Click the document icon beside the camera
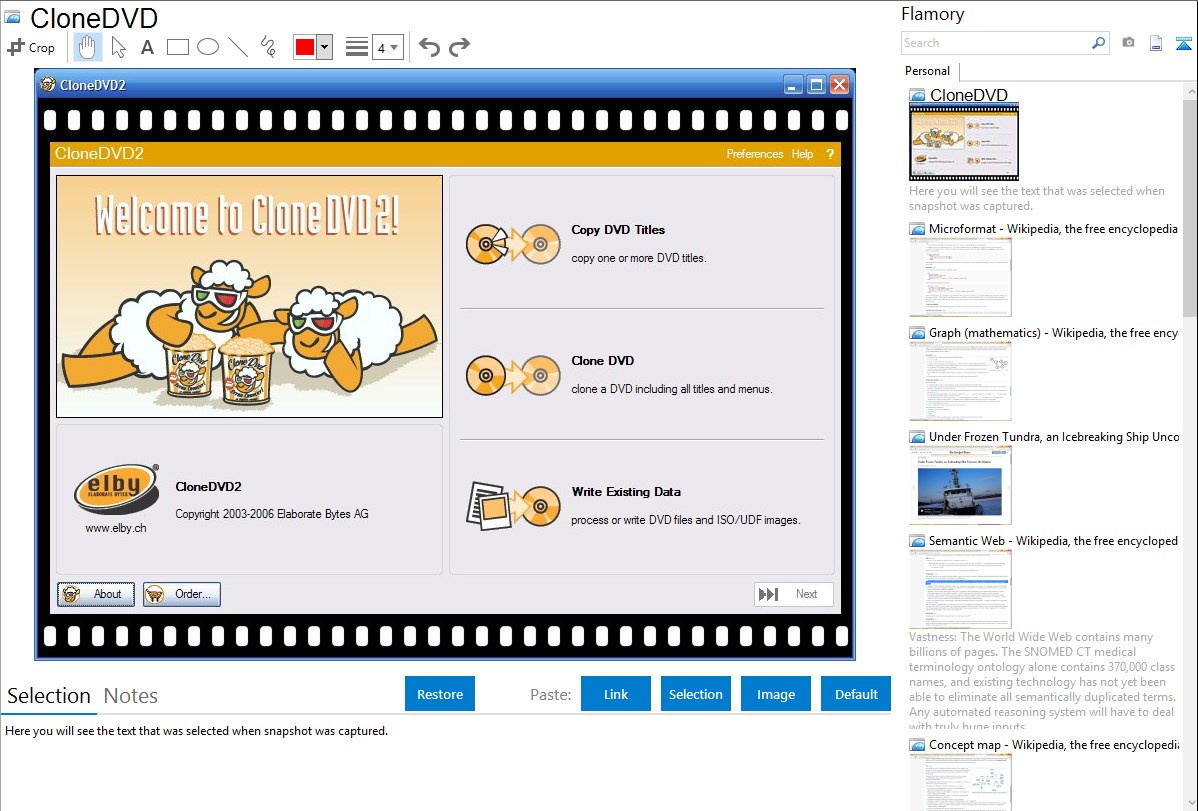The image size is (1198, 811). [1156, 43]
